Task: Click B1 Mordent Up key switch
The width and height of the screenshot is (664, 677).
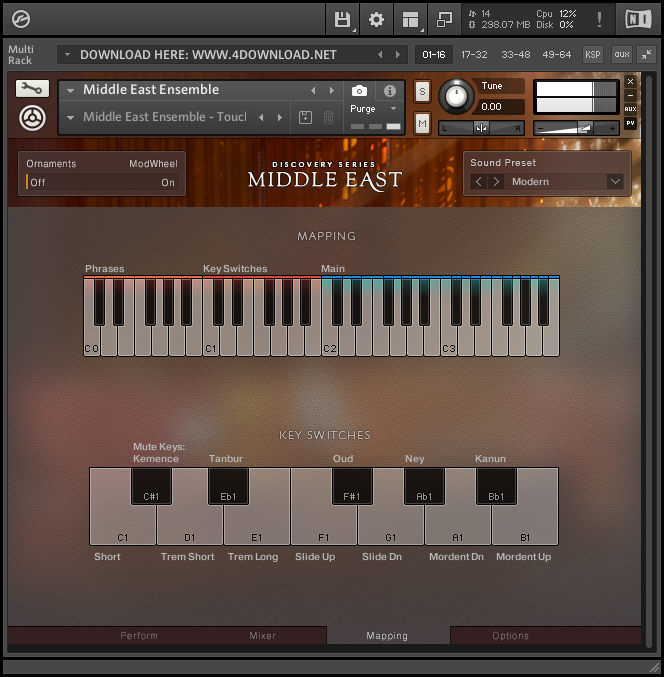Action: [525, 526]
